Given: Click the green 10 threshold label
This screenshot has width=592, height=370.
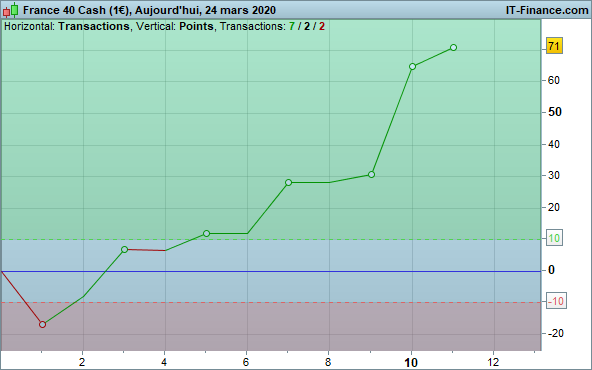Looking at the screenshot, I should point(554,238).
